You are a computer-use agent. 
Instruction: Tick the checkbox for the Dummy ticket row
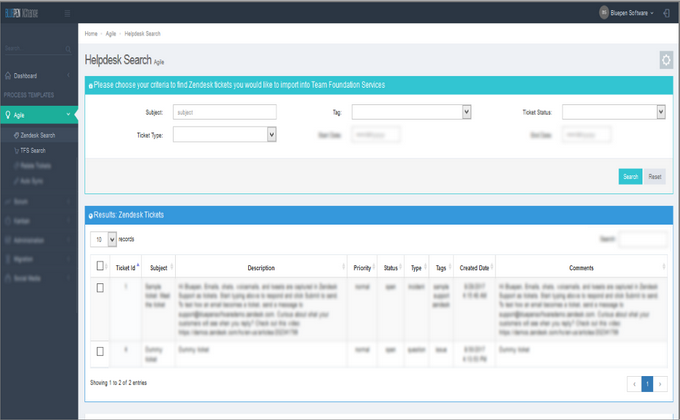(x=100, y=351)
